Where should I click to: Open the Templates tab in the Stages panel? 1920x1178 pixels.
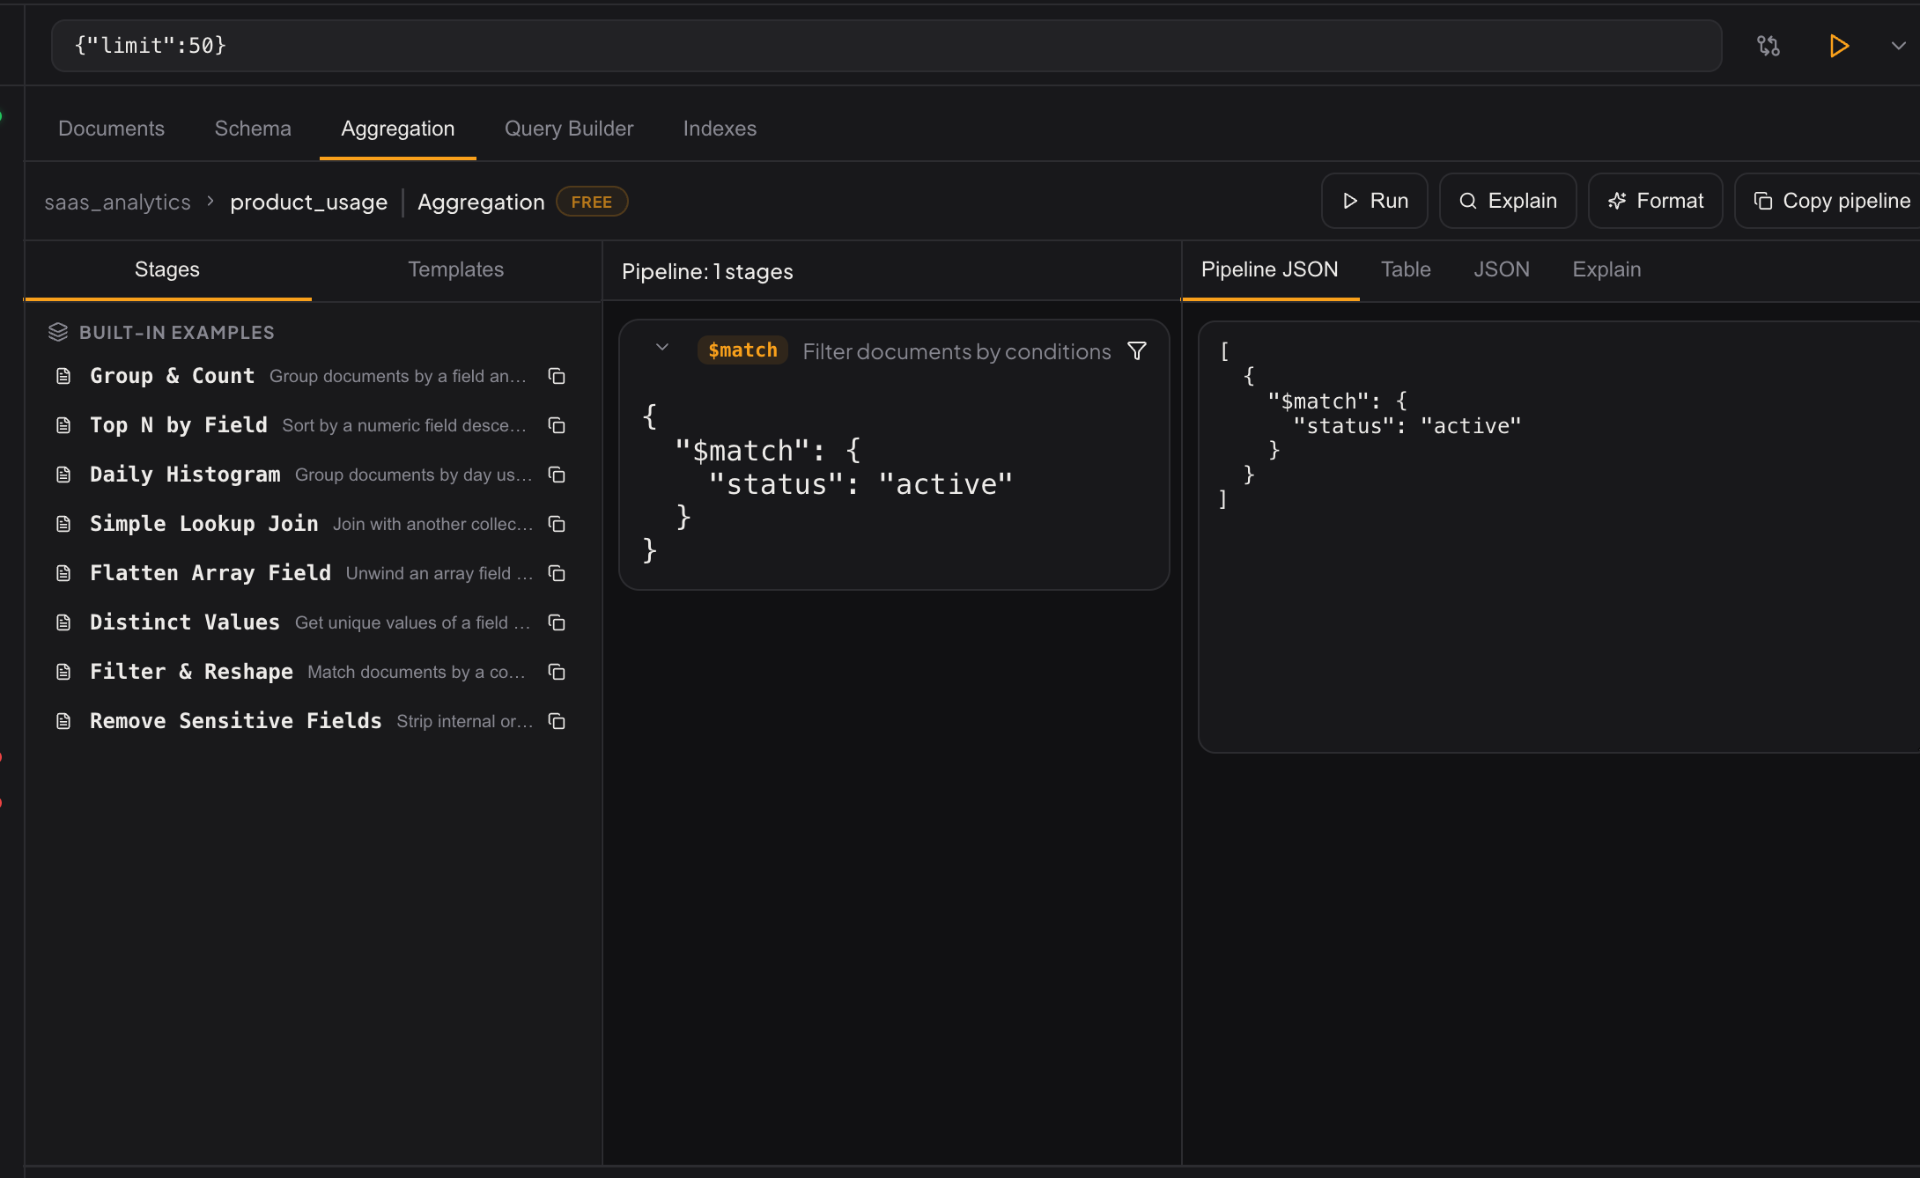point(455,269)
